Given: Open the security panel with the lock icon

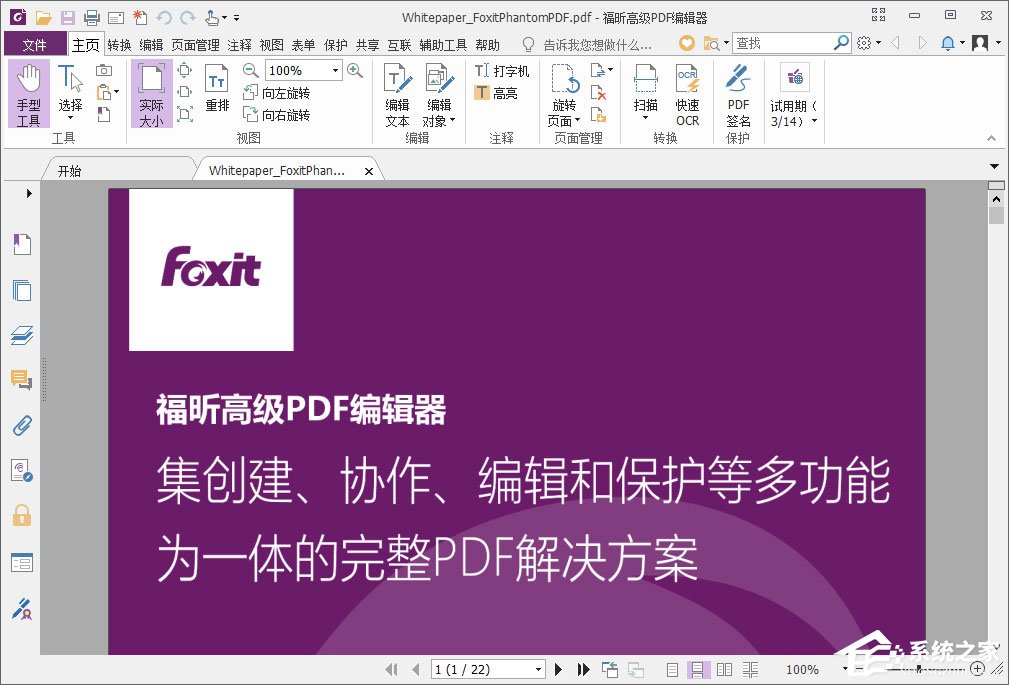Looking at the screenshot, I should click(x=22, y=515).
